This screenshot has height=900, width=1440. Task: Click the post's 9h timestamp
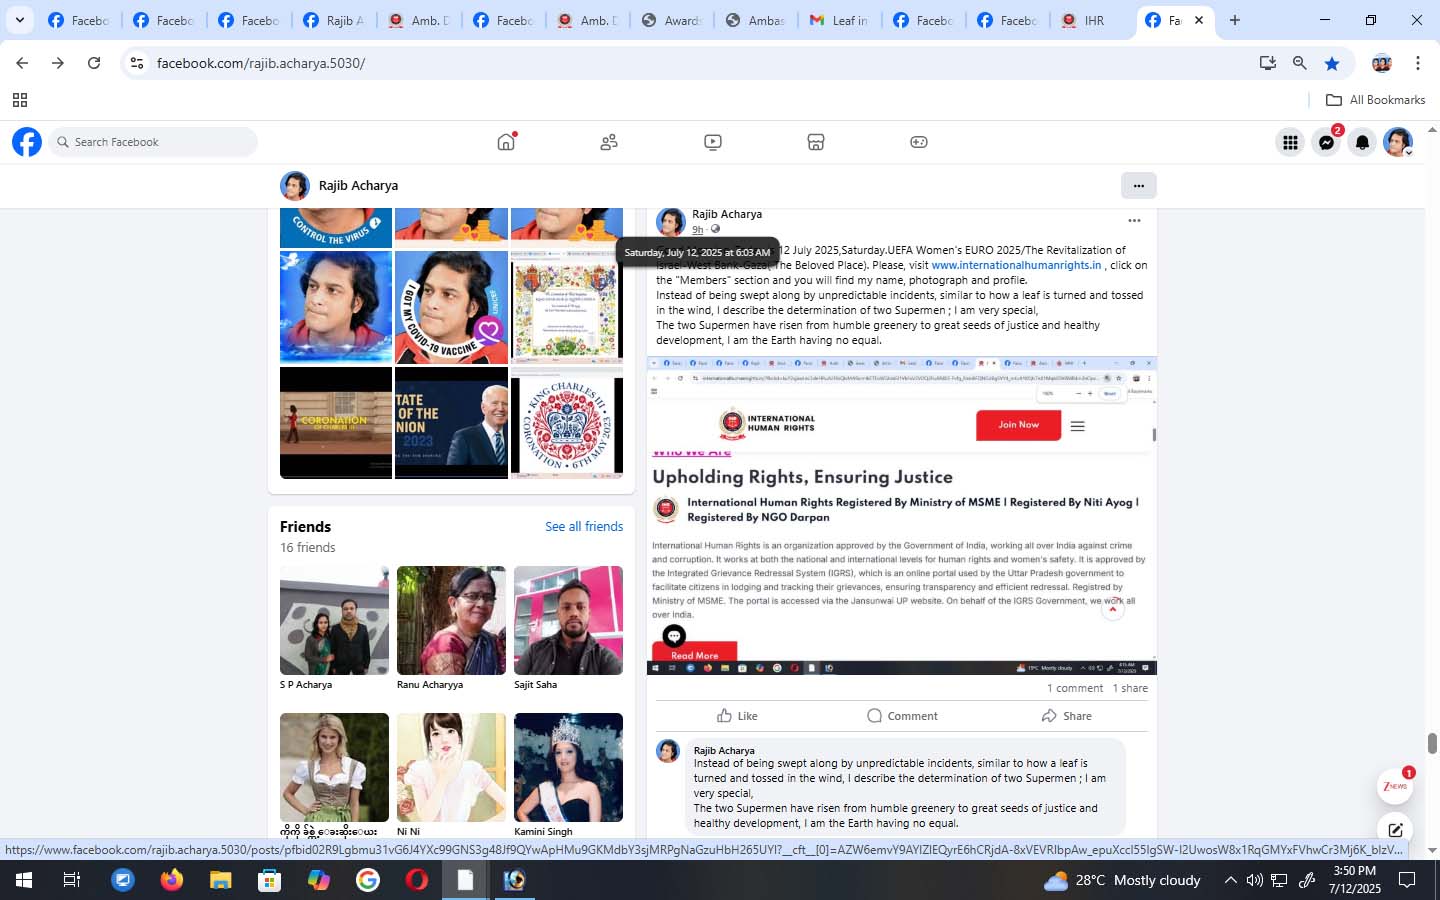pyautogui.click(x=697, y=230)
